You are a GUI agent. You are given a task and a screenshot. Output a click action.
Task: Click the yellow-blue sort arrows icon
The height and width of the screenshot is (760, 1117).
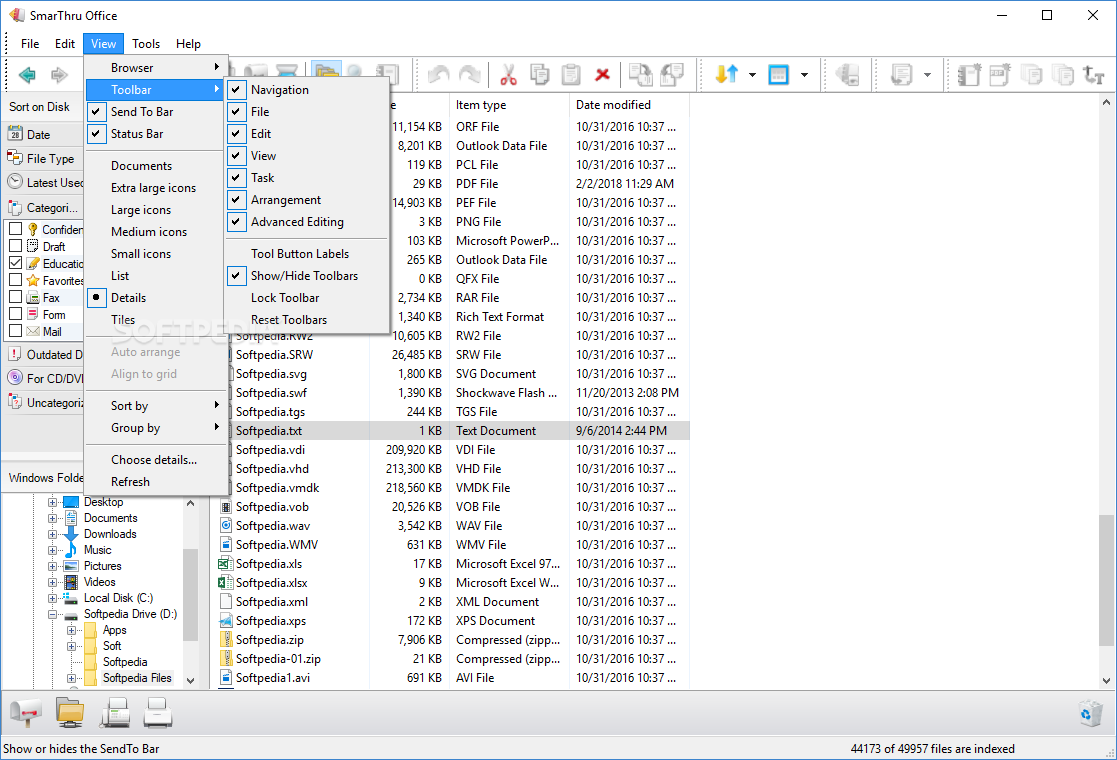726,74
